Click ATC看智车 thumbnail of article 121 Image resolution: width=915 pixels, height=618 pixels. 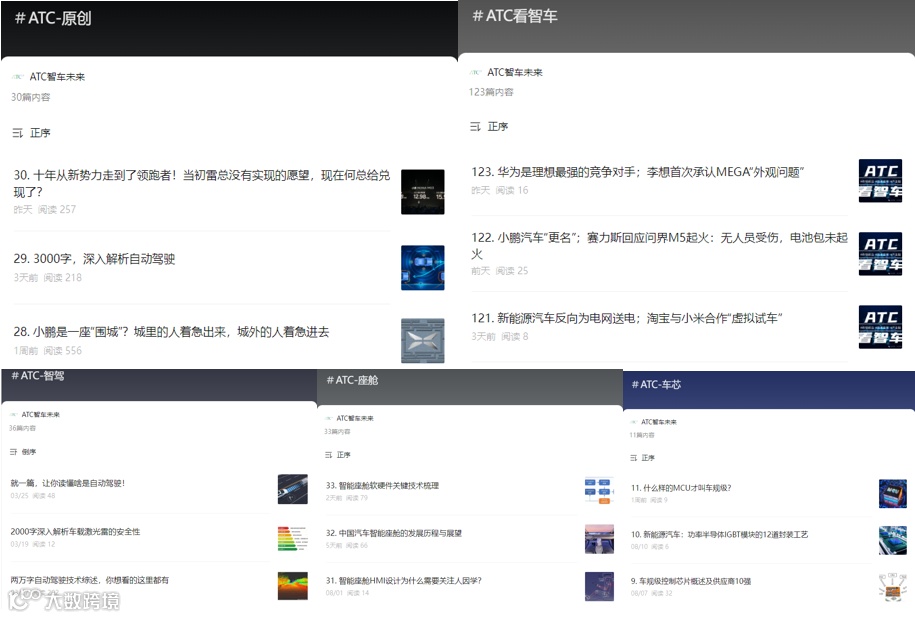tap(880, 327)
